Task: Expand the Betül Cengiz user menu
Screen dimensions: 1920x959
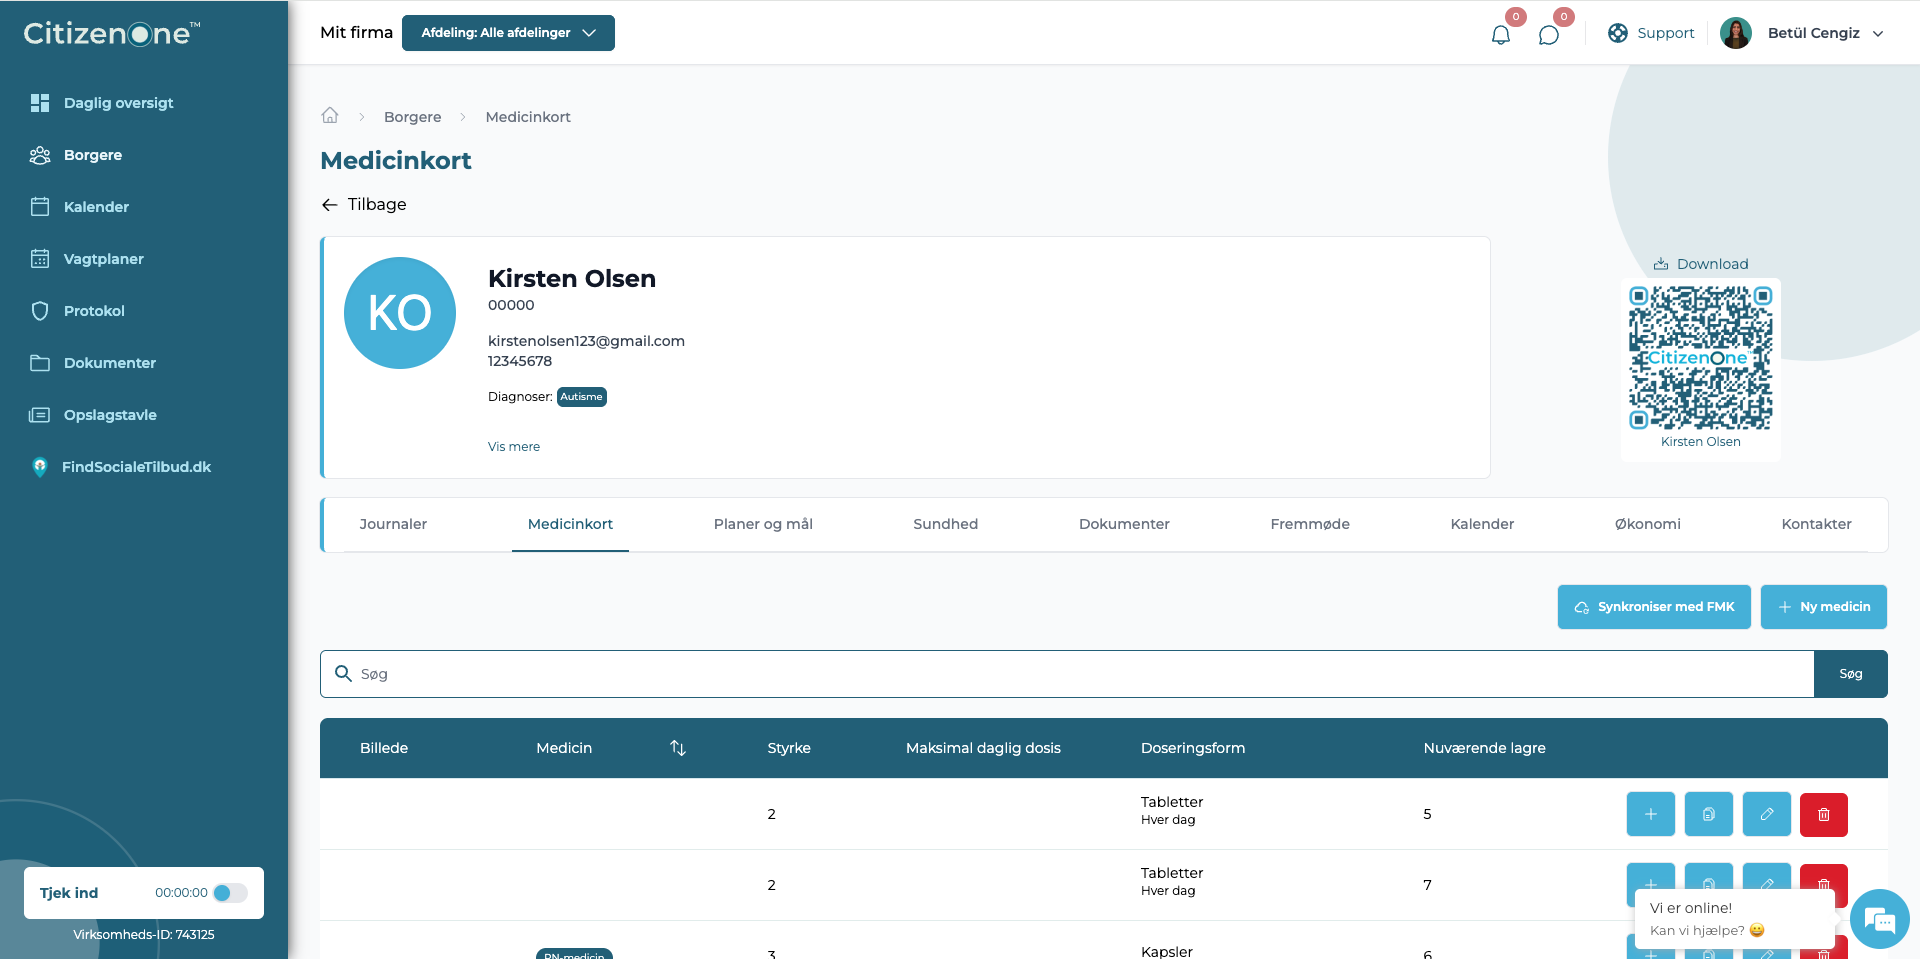Action: (1878, 33)
